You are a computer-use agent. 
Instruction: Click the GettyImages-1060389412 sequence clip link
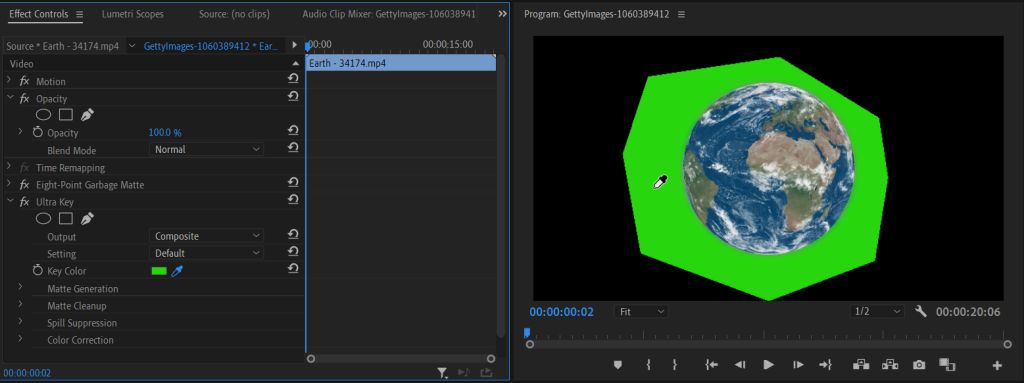coord(212,46)
